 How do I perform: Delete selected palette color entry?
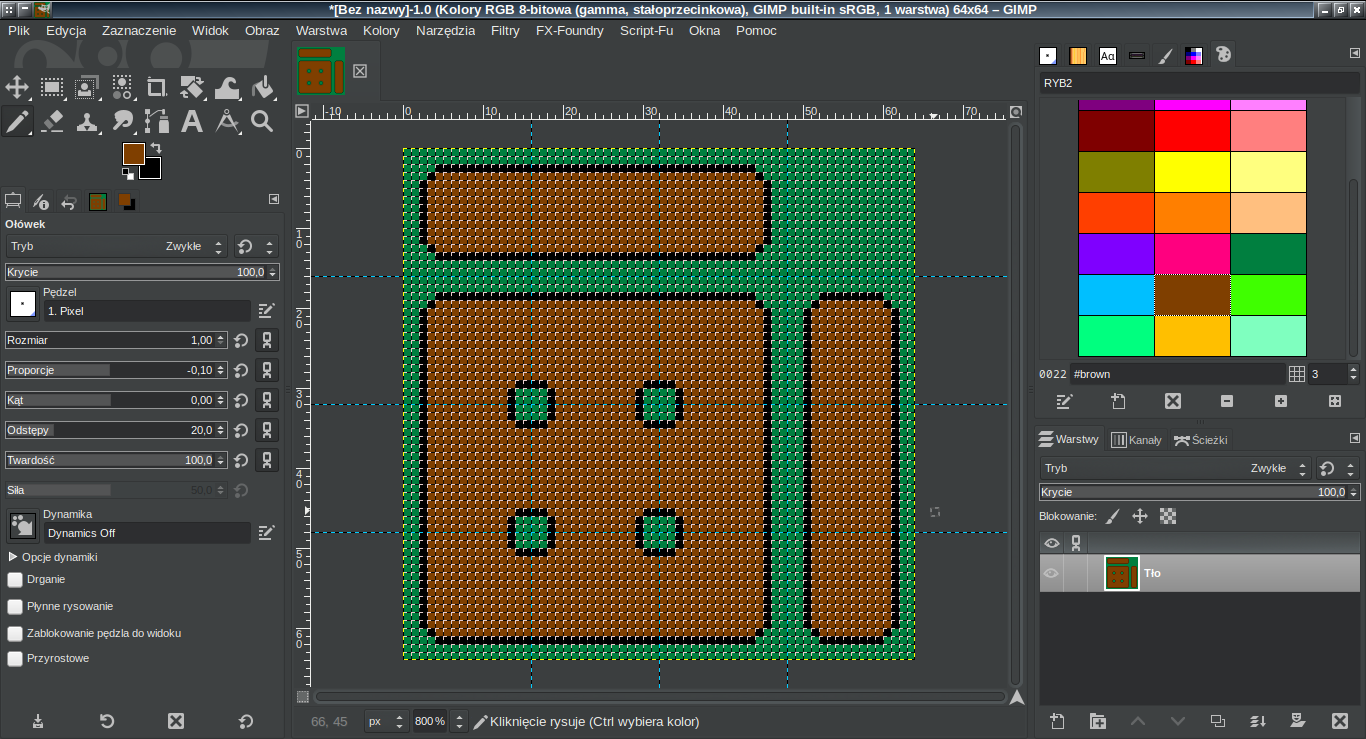click(x=1173, y=401)
